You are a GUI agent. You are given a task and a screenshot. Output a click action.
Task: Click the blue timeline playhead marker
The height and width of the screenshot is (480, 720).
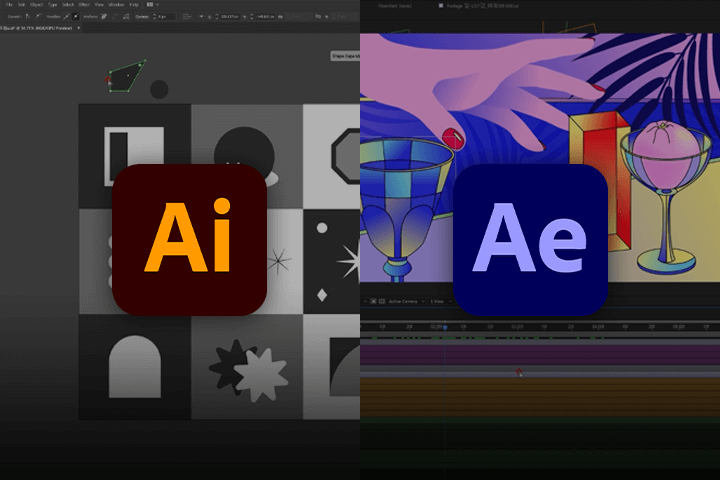[x=445, y=327]
